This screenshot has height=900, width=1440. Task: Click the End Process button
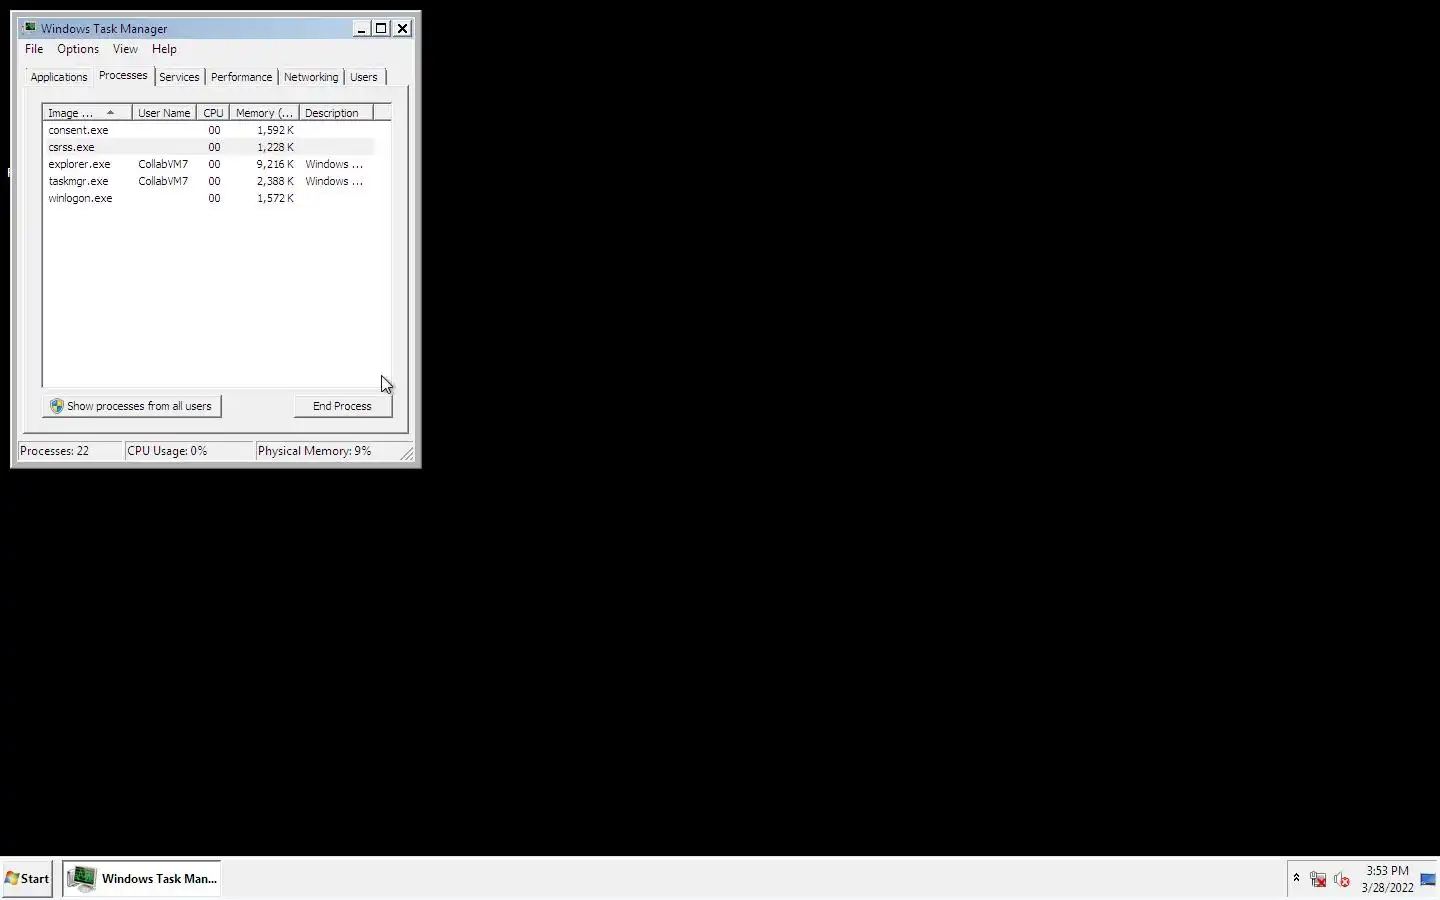click(342, 406)
